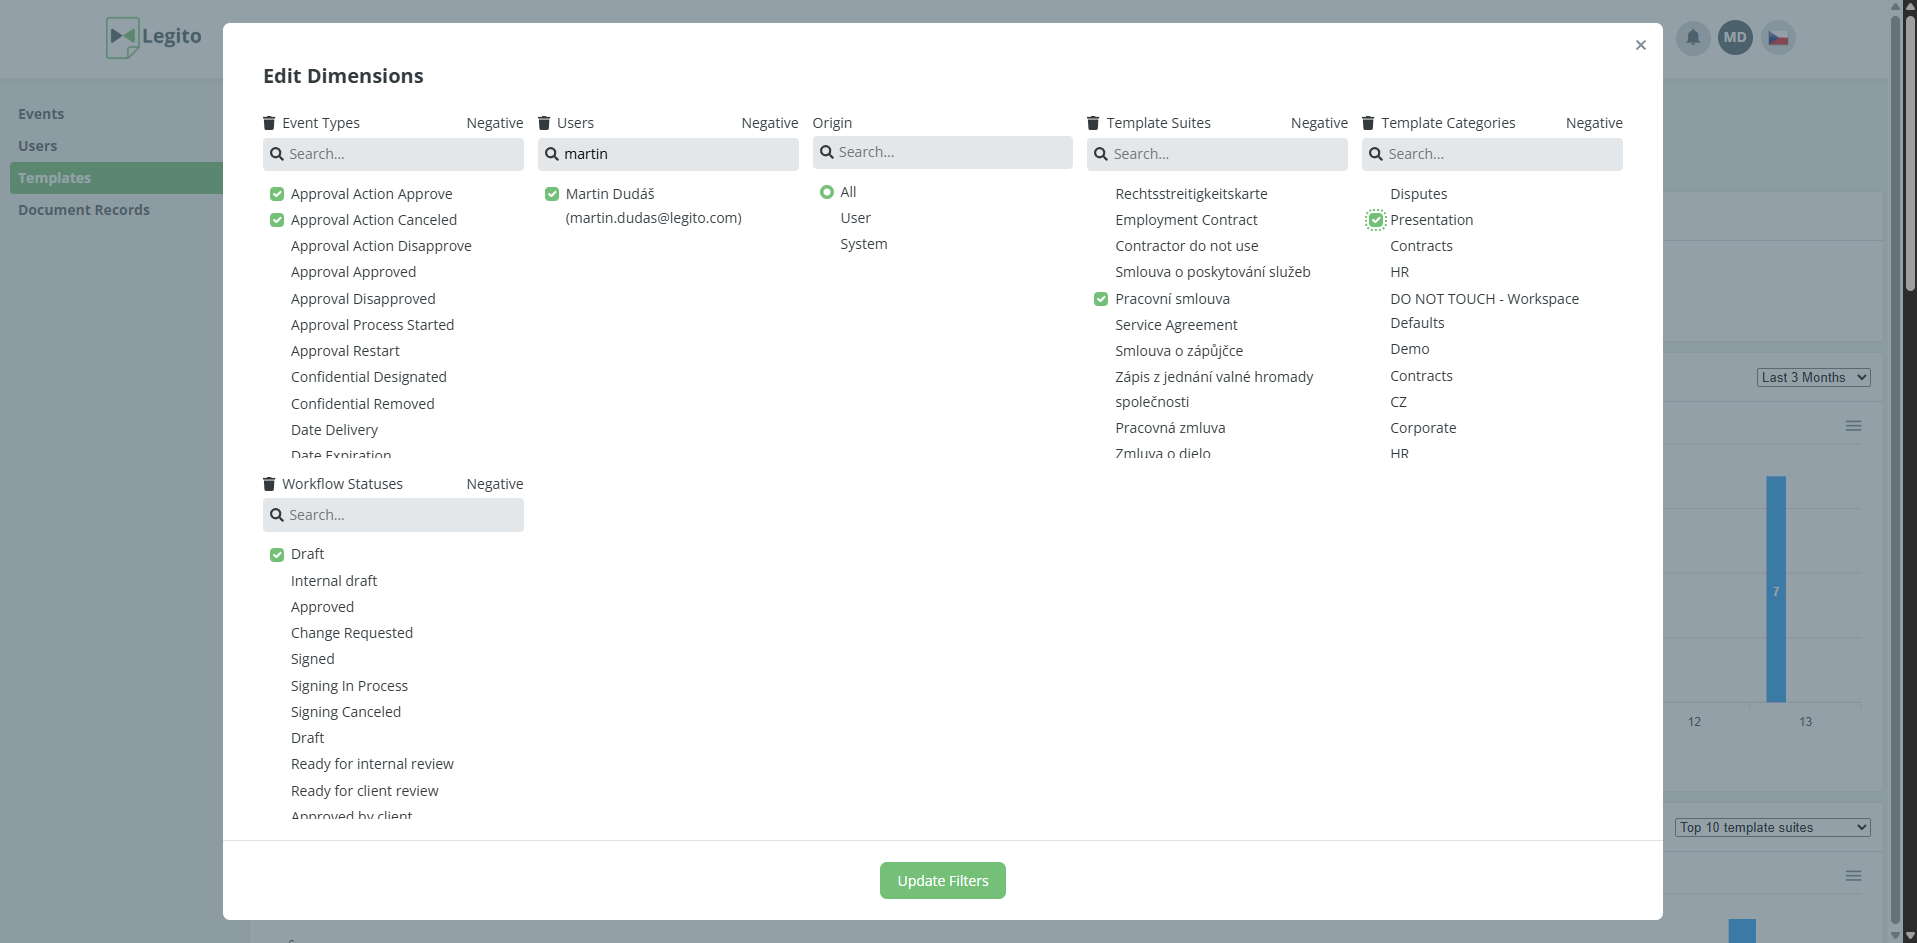Click the Workflow Statuses trash icon
Viewport: 1917px width, 943px height.
click(x=269, y=484)
